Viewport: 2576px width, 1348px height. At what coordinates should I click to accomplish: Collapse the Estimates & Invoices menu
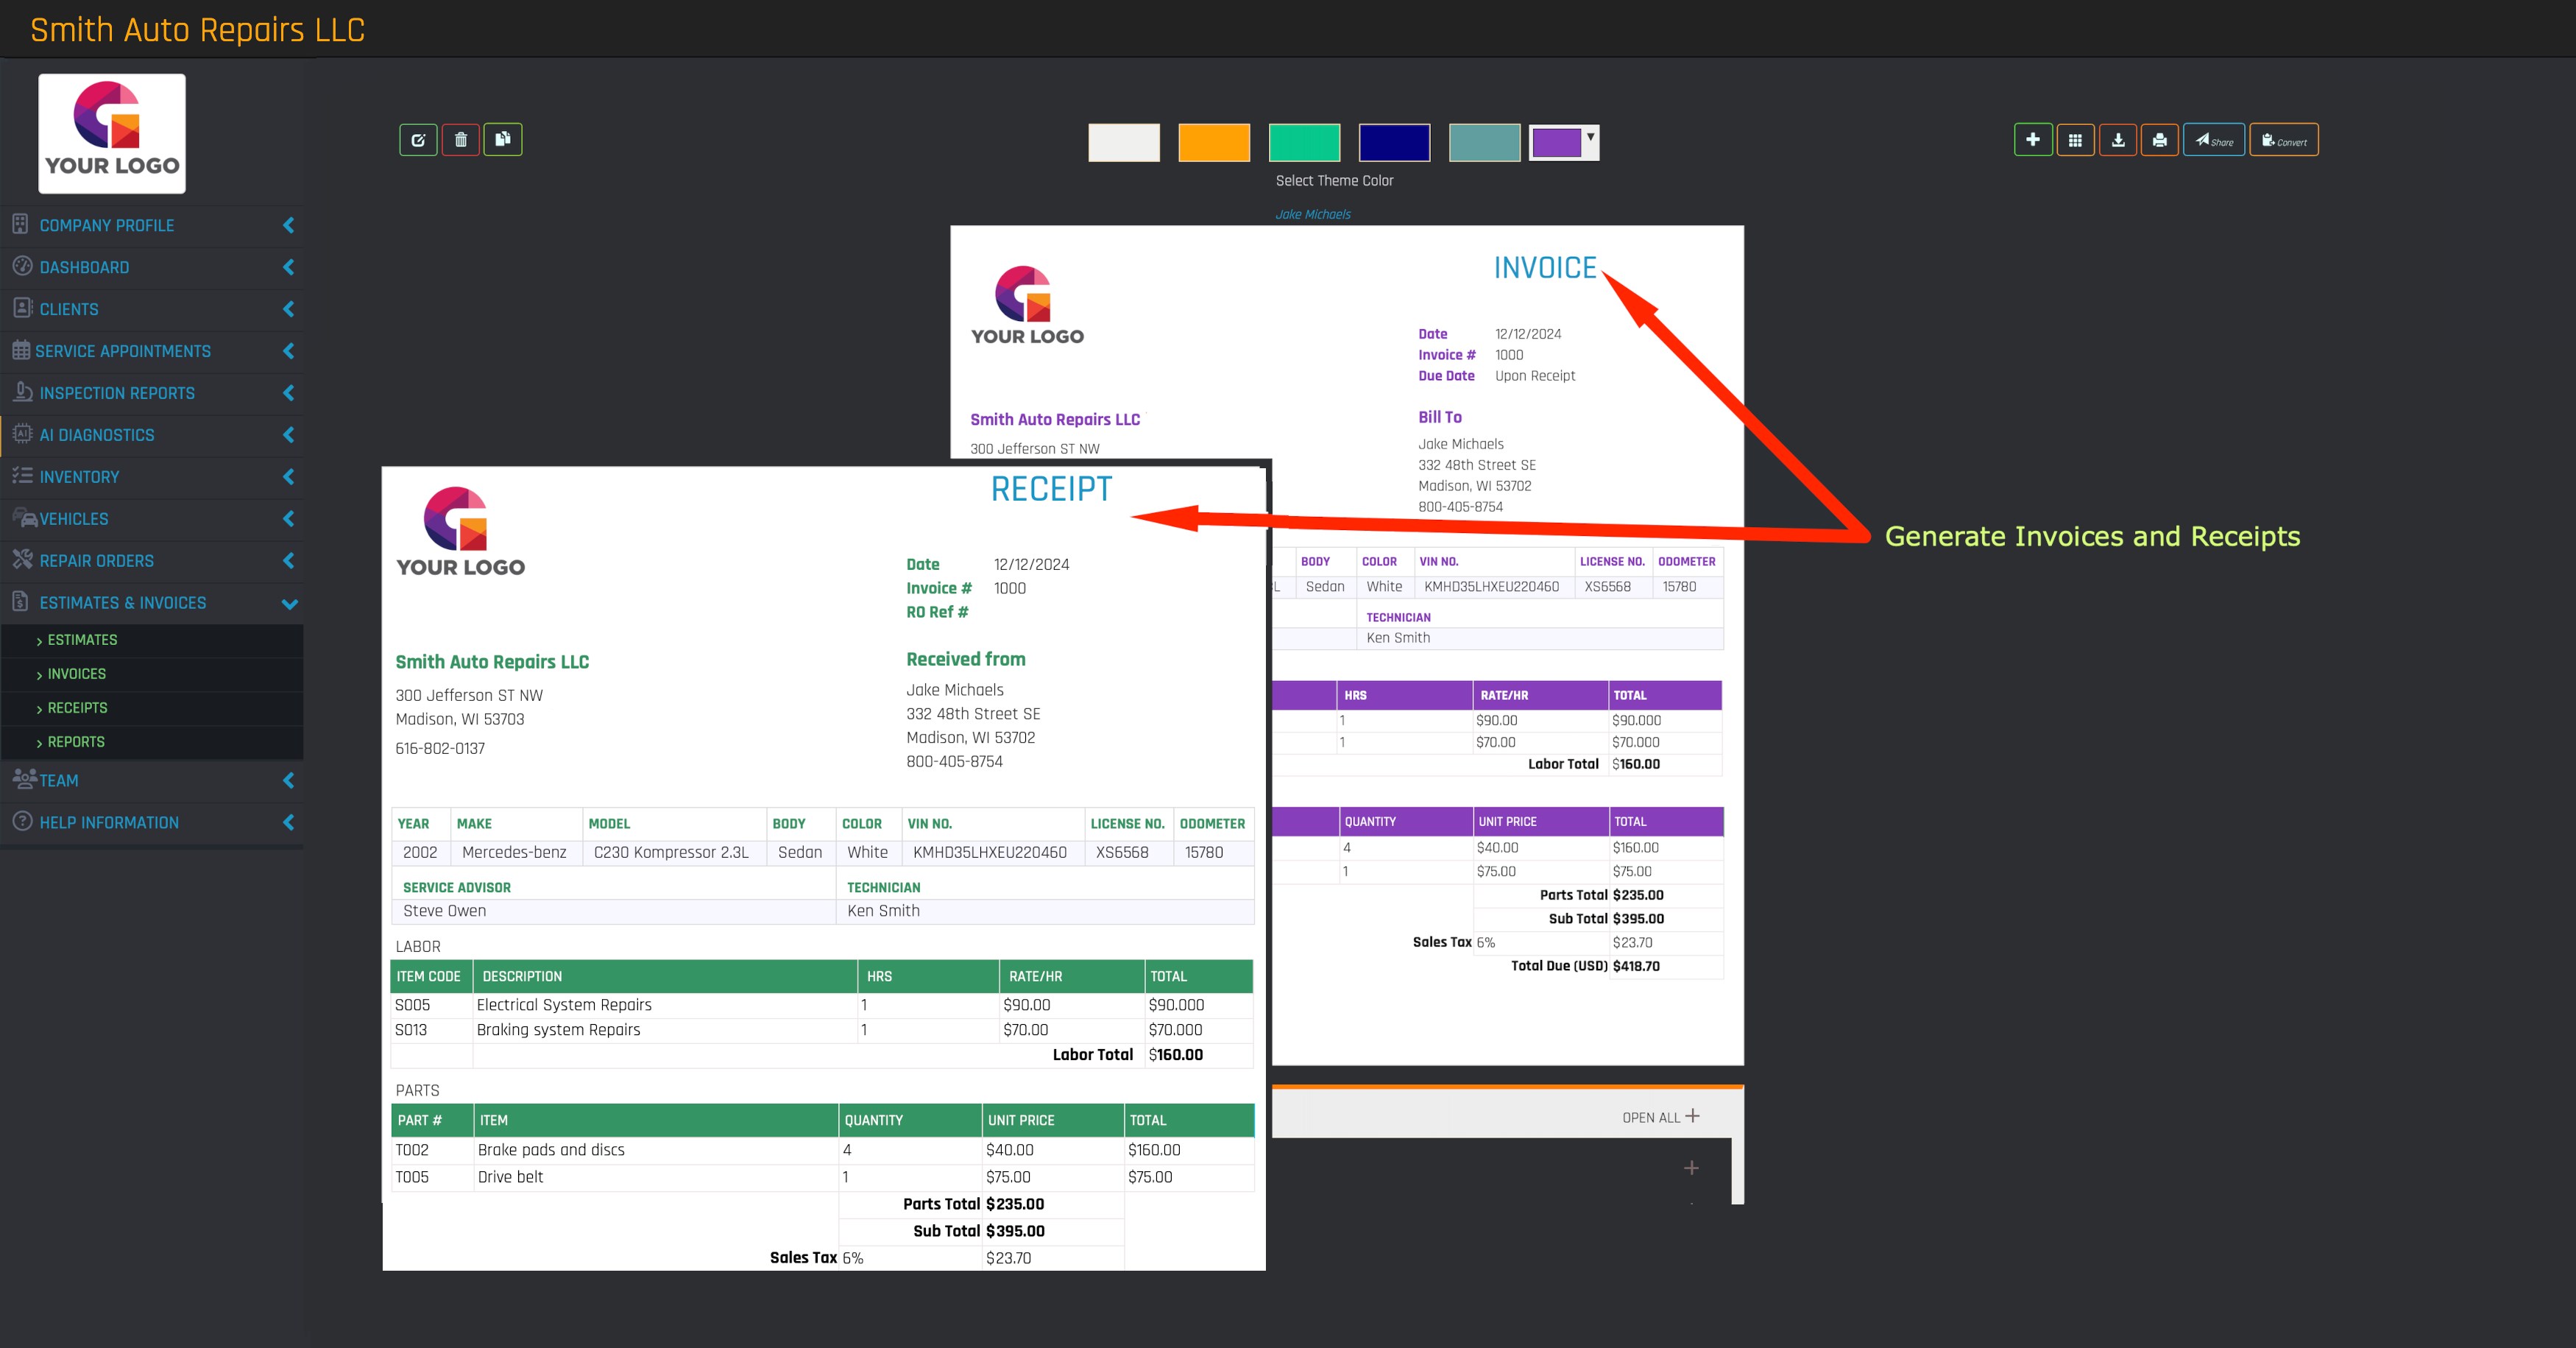point(290,603)
